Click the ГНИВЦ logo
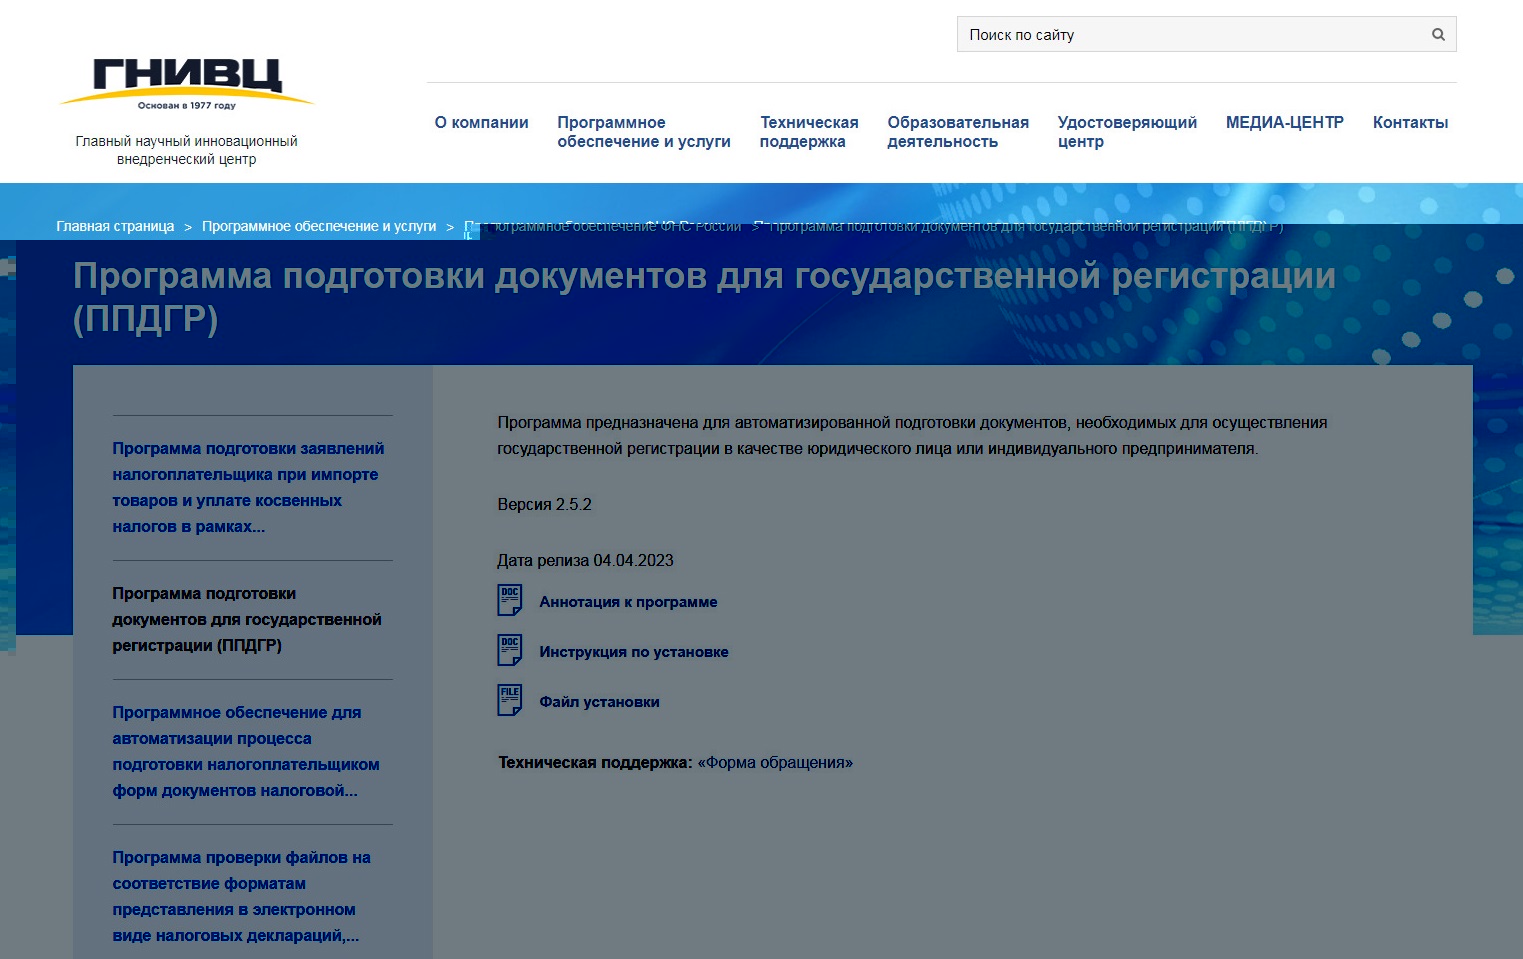1523x959 pixels. point(187,83)
